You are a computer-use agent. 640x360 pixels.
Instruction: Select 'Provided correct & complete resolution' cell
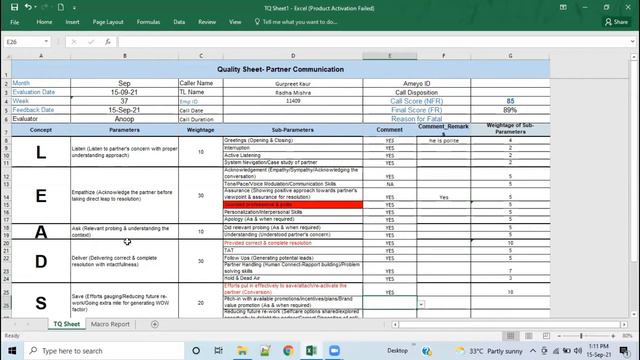293,243
